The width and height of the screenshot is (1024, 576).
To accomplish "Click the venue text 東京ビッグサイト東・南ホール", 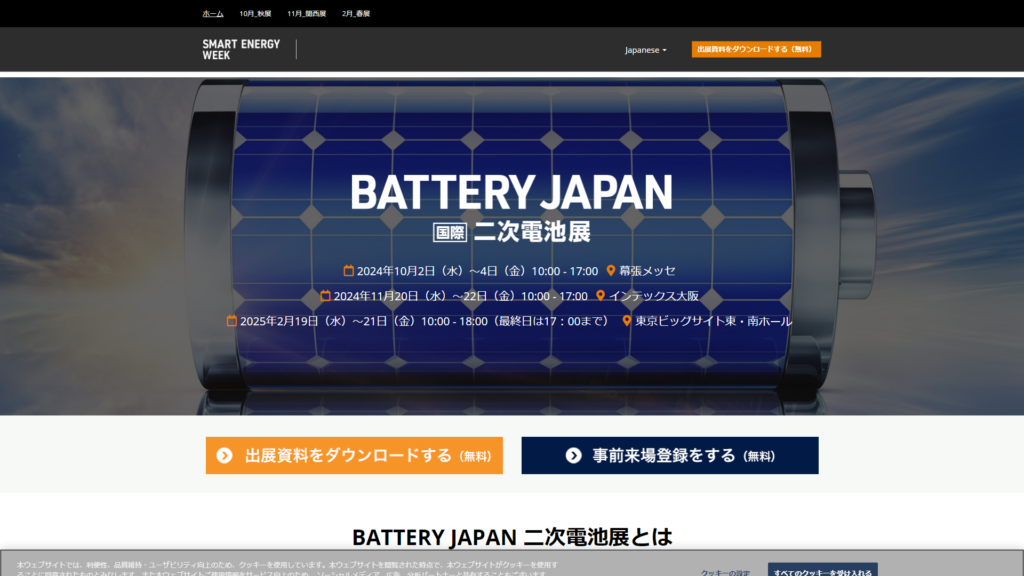I will tap(714, 321).
